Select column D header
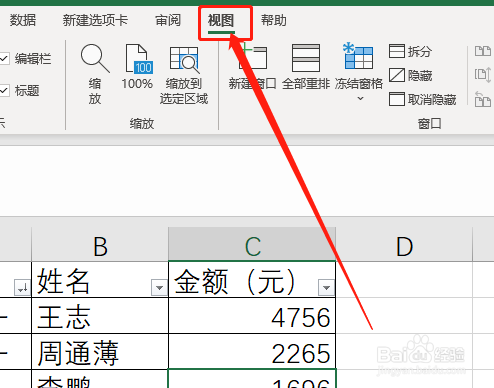This screenshot has width=494, height=388. tap(404, 245)
